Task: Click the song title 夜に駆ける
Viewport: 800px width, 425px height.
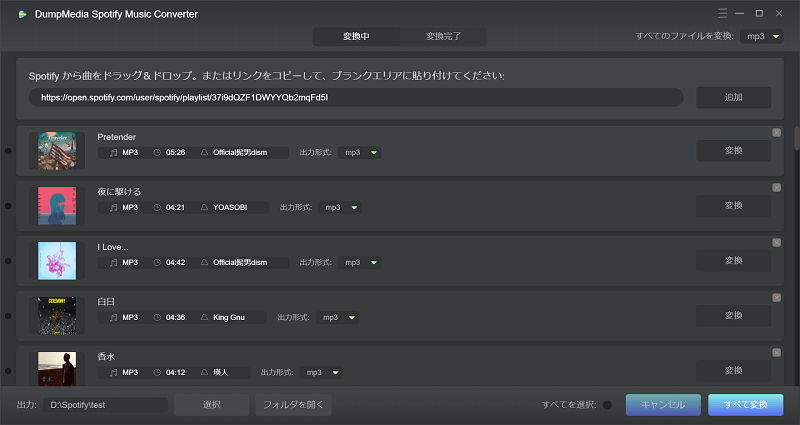Action: coord(119,192)
